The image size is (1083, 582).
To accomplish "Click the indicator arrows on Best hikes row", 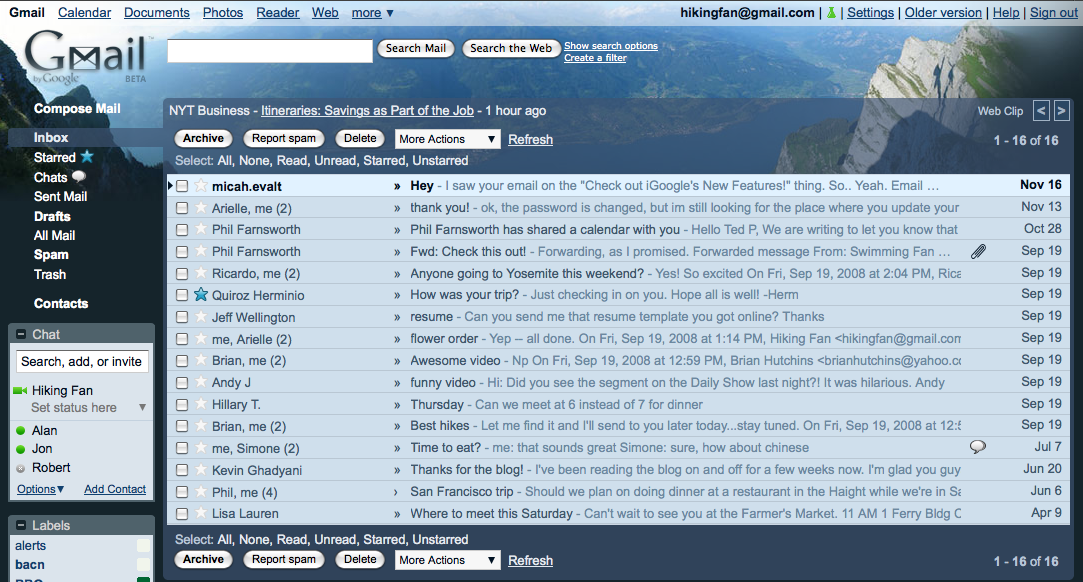I will click(x=397, y=427).
